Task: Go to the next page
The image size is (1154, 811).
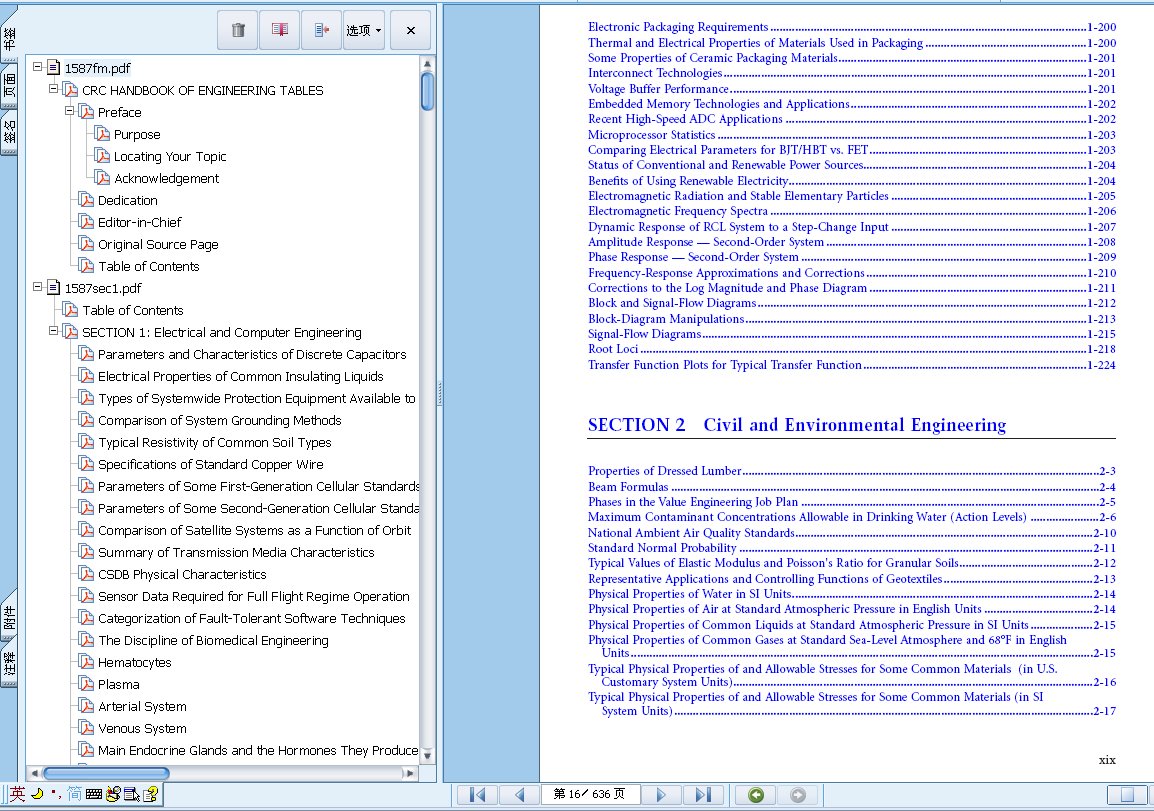Action: pos(661,795)
